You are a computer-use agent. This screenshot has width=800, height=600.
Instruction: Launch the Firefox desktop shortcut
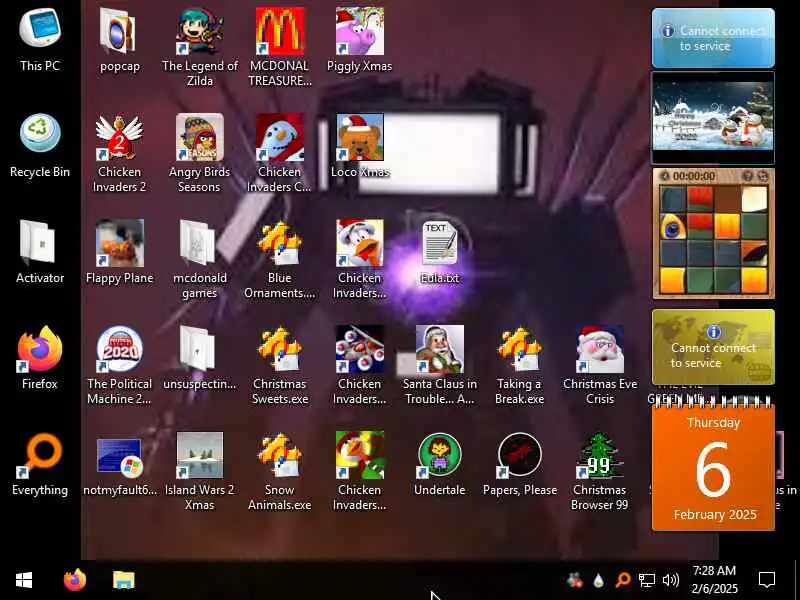(x=40, y=357)
